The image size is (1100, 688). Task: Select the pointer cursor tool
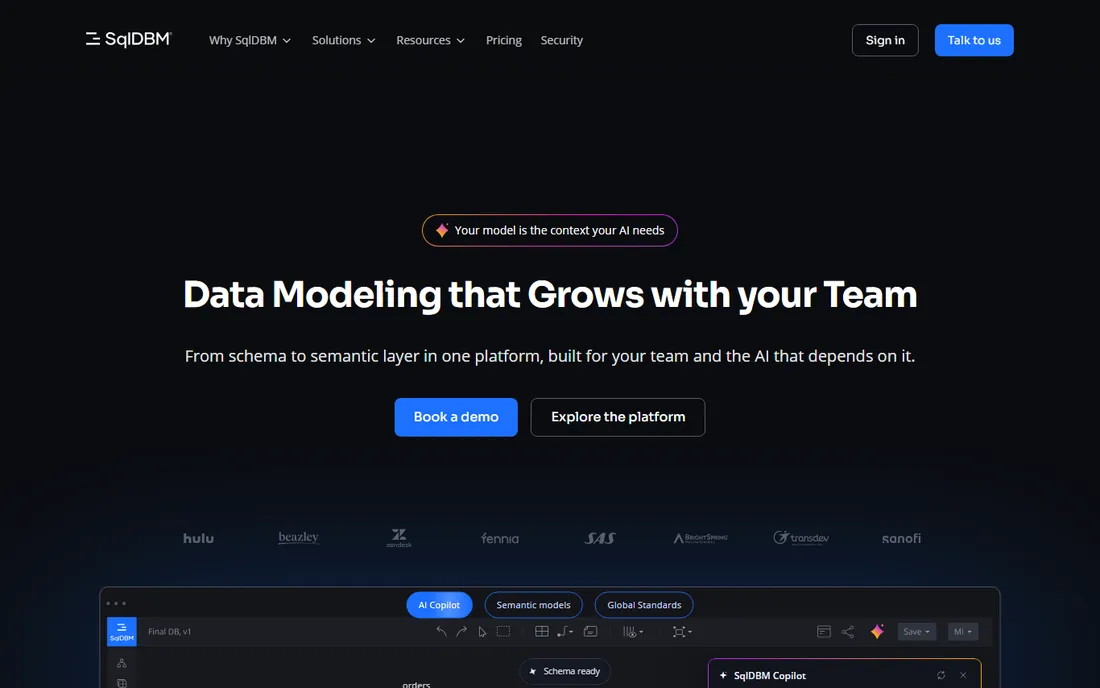coord(482,632)
